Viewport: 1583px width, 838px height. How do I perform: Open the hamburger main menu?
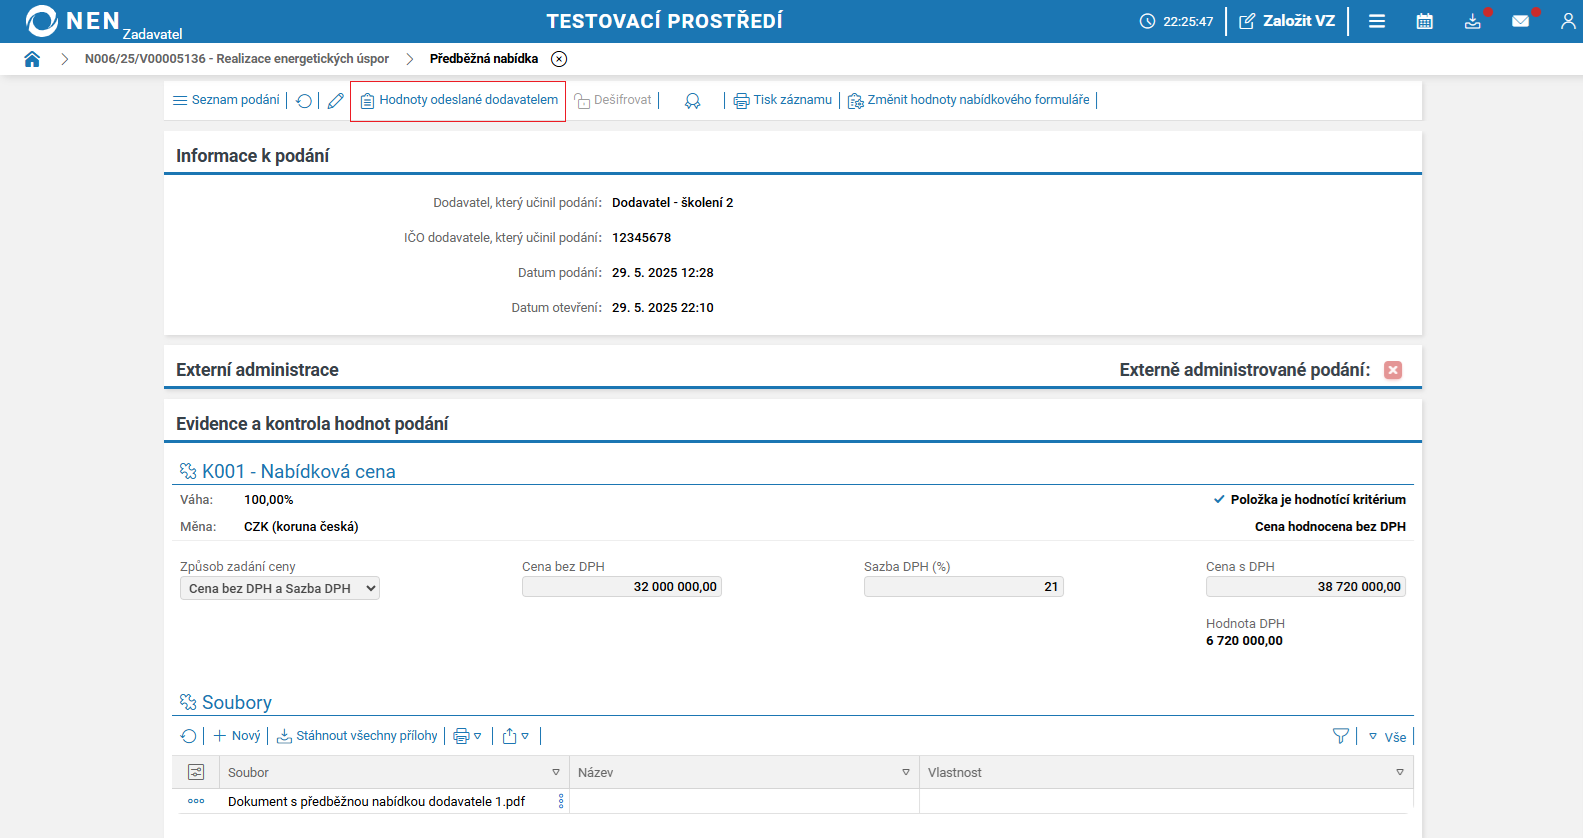coord(1377,21)
